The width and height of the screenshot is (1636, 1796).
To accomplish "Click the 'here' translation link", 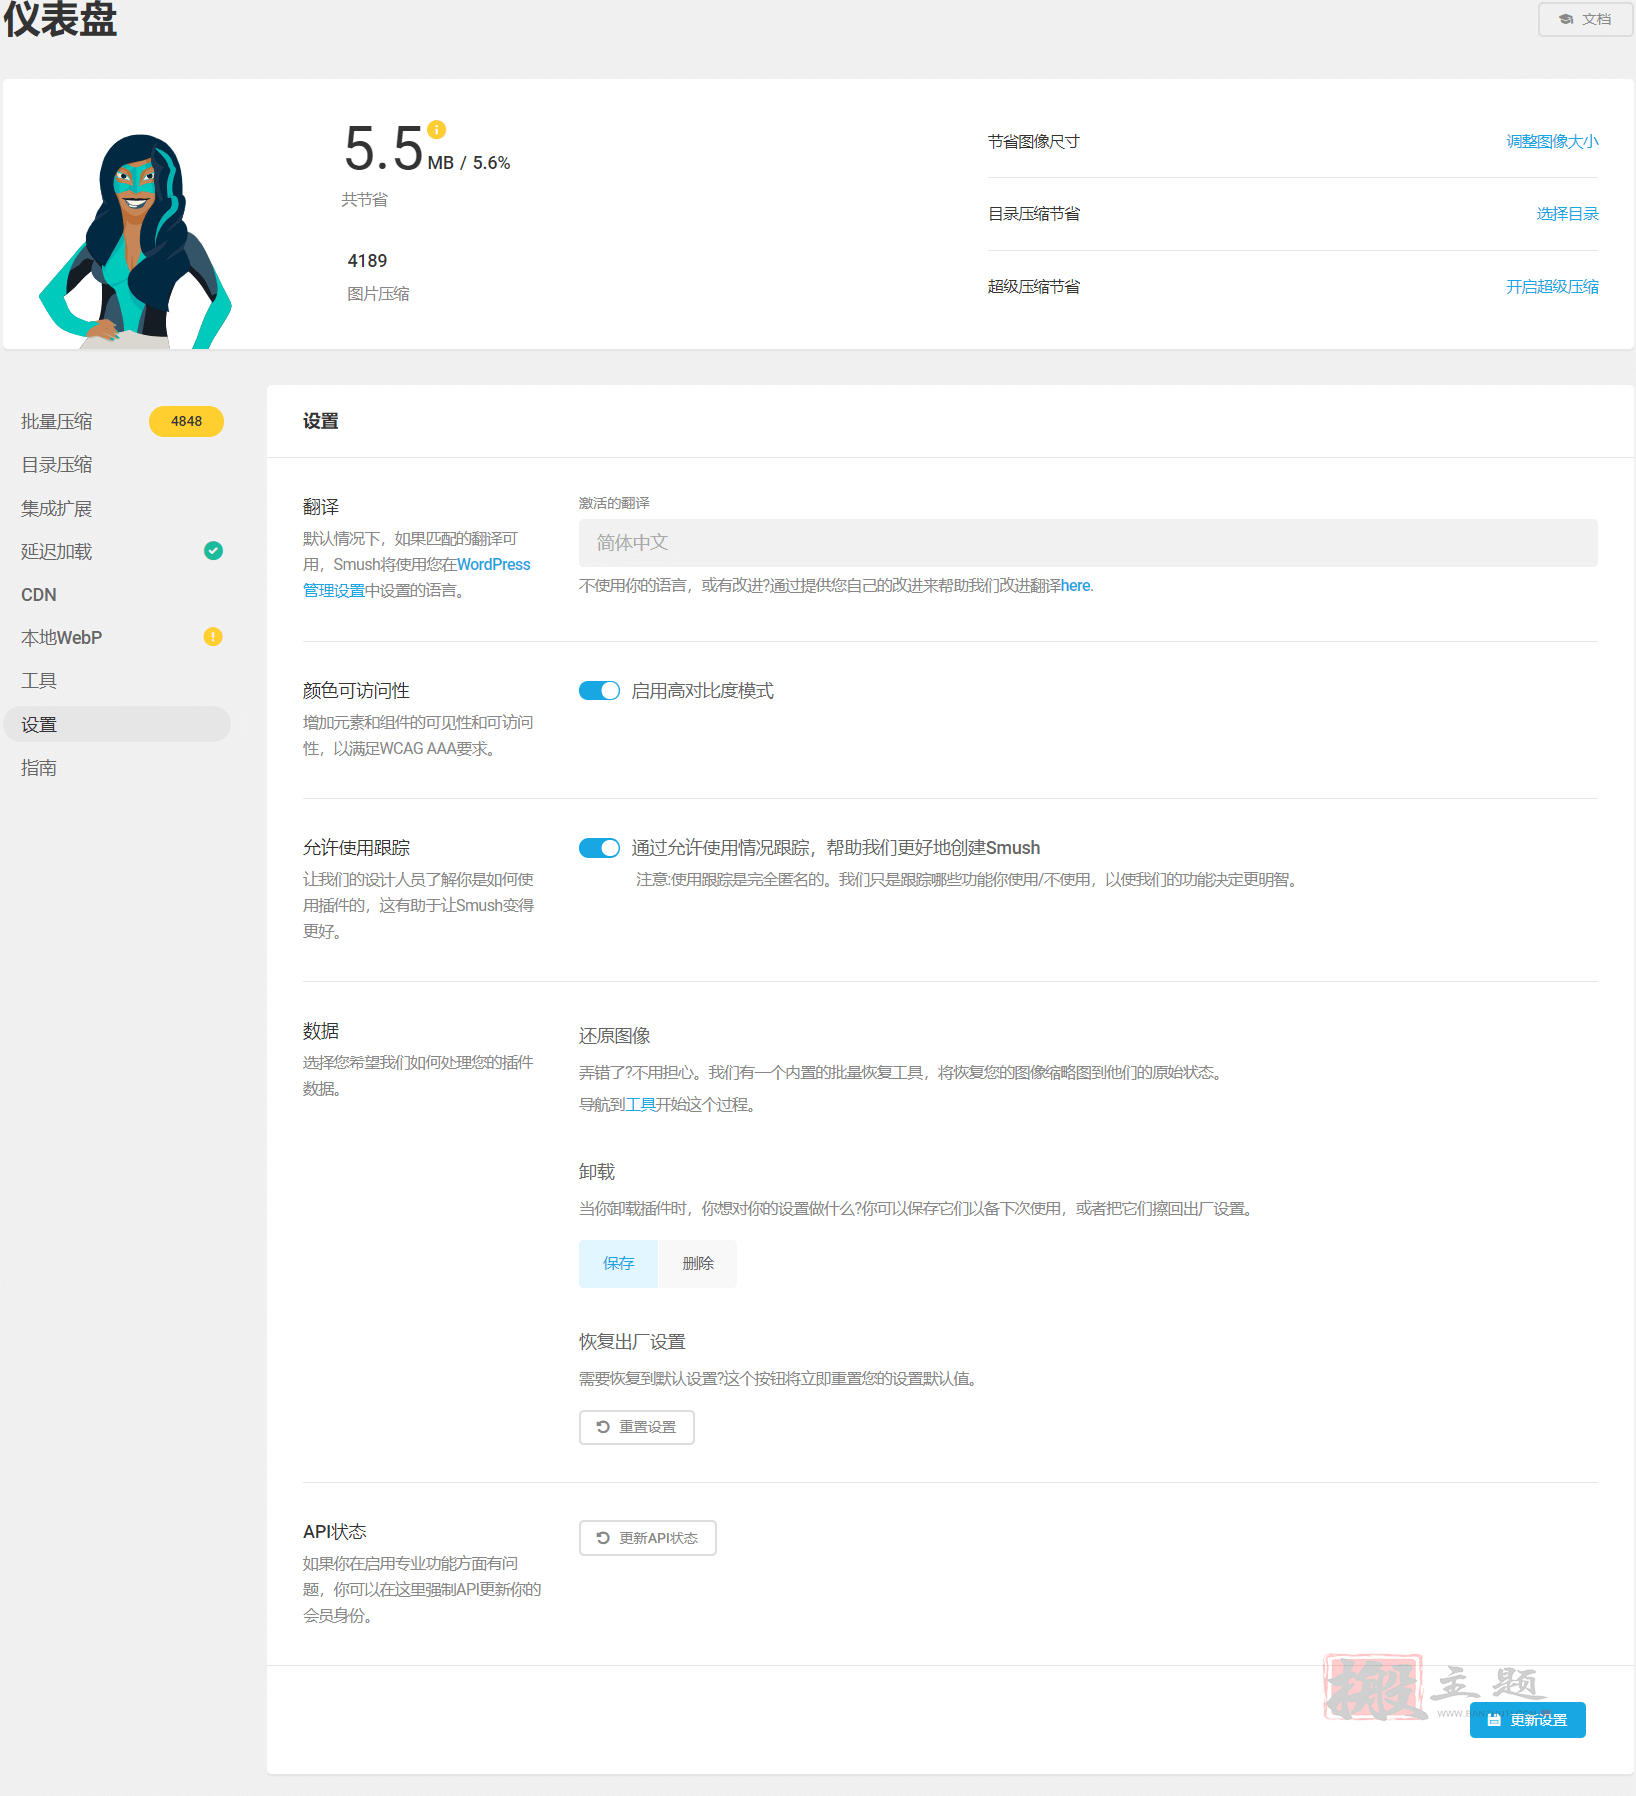I will (x=1076, y=586).
